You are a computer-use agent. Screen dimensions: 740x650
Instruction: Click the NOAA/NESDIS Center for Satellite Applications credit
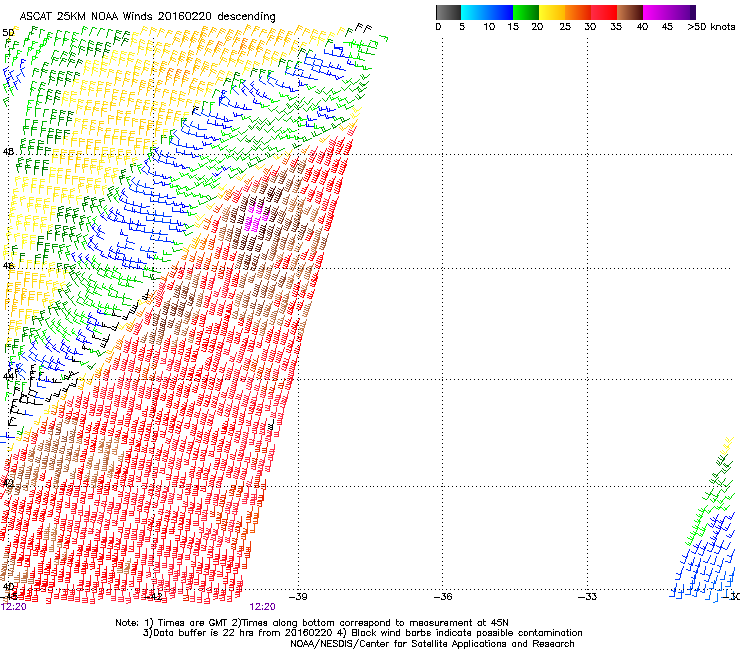[432, 644]
